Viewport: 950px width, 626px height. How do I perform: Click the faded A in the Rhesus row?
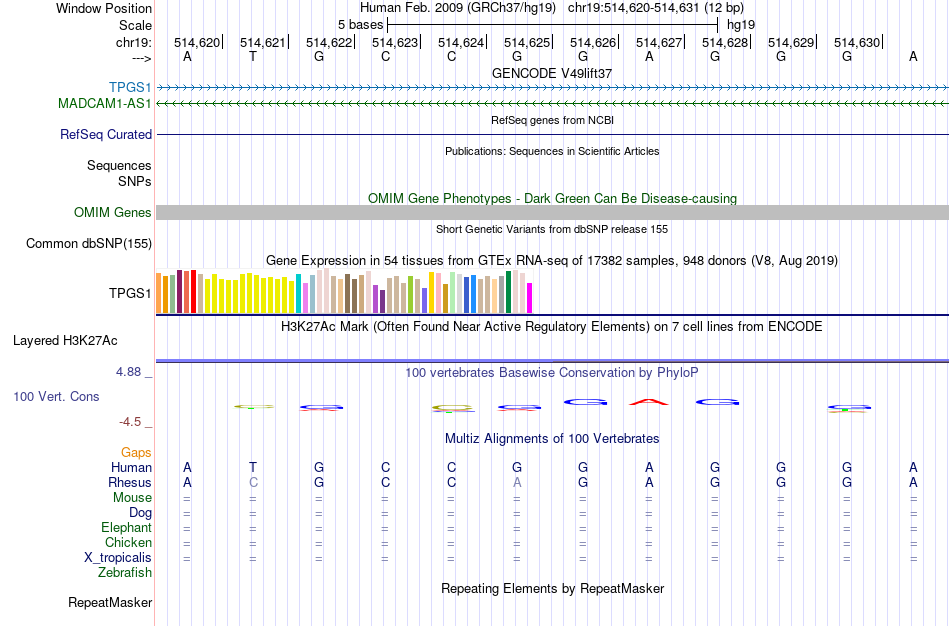pyautogui.click(x=517, y=482)
